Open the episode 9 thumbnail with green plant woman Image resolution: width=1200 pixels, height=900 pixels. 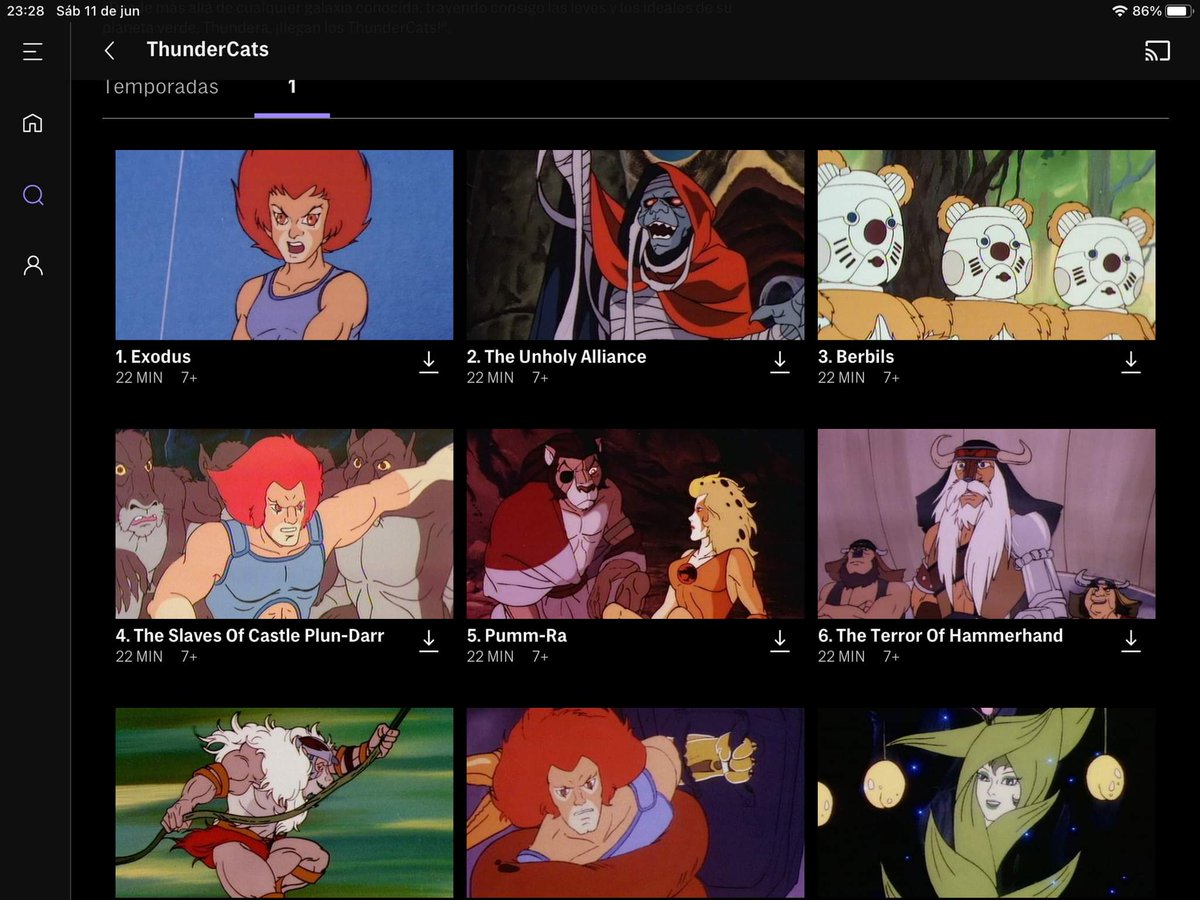986,803
